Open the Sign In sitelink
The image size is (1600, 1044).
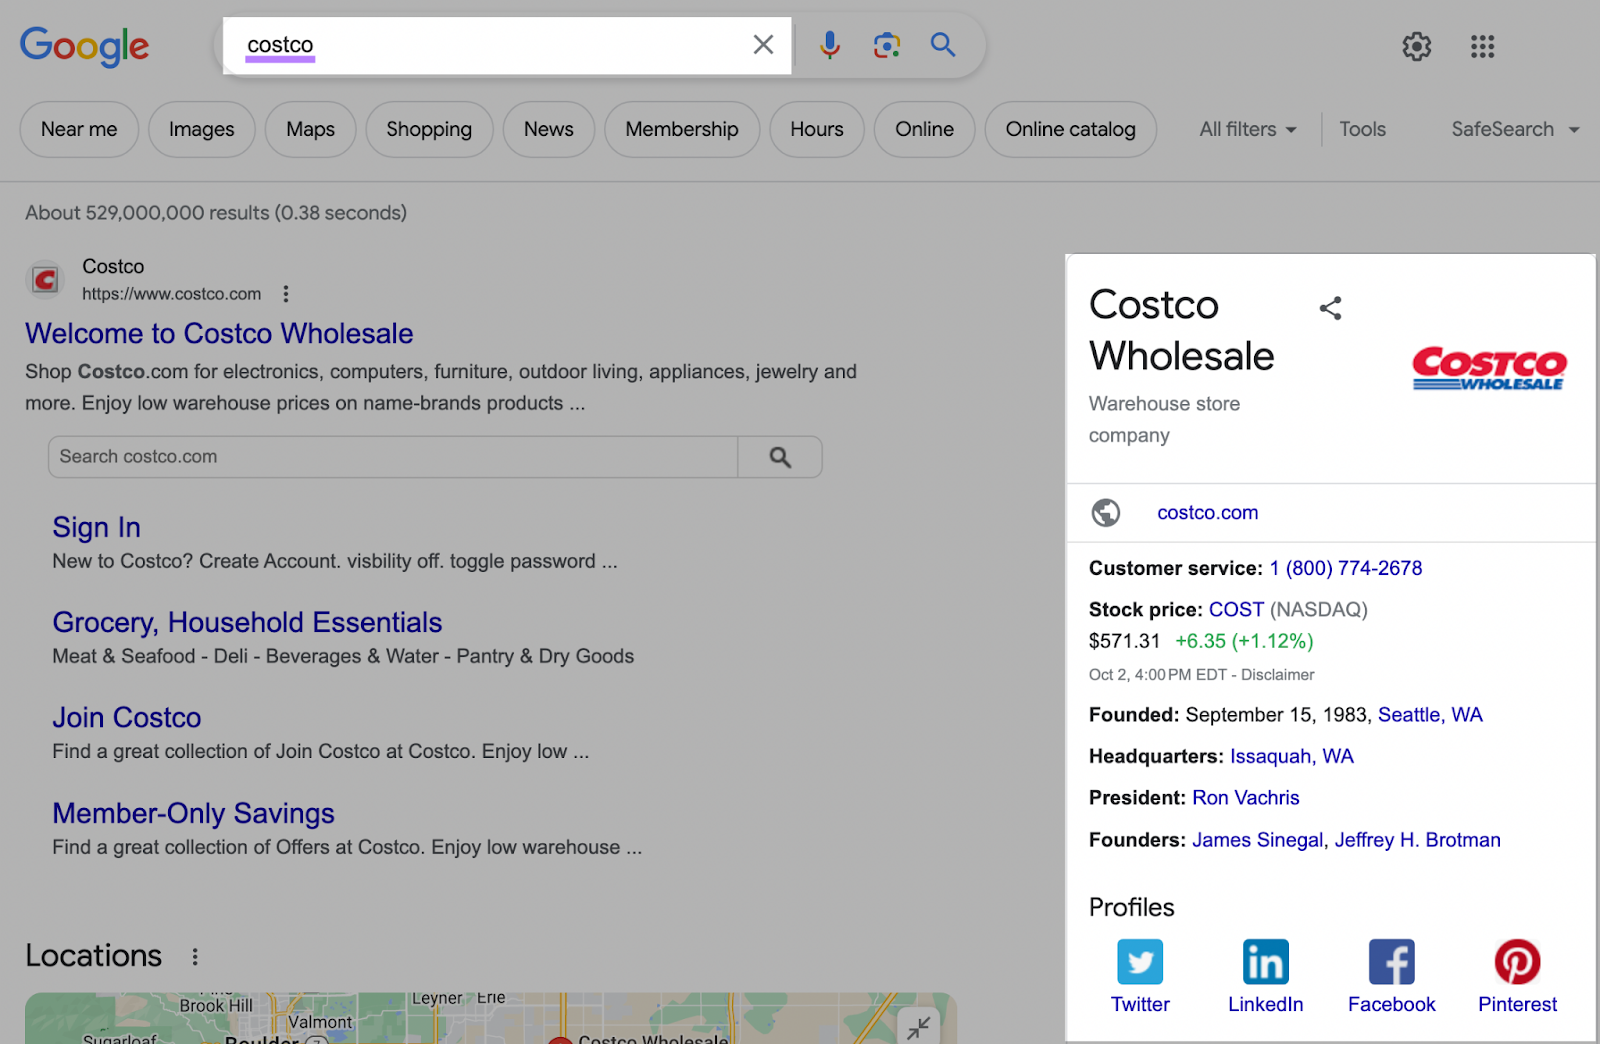(96, 527)
